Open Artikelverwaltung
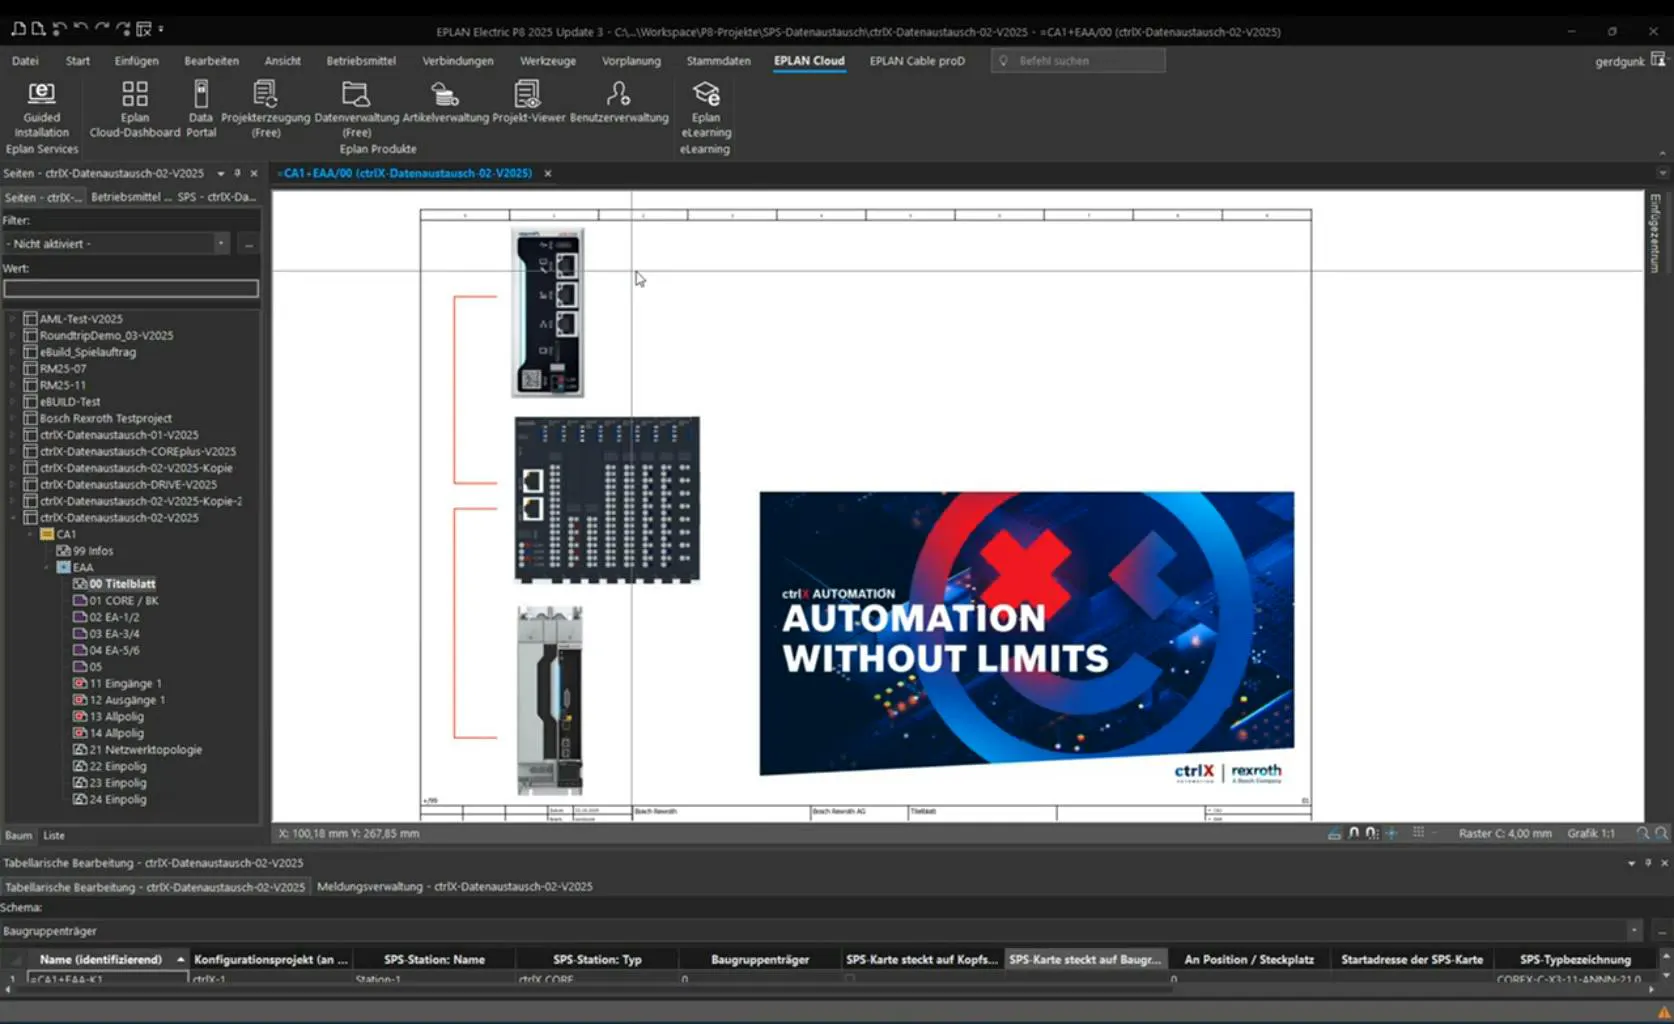 445,103
